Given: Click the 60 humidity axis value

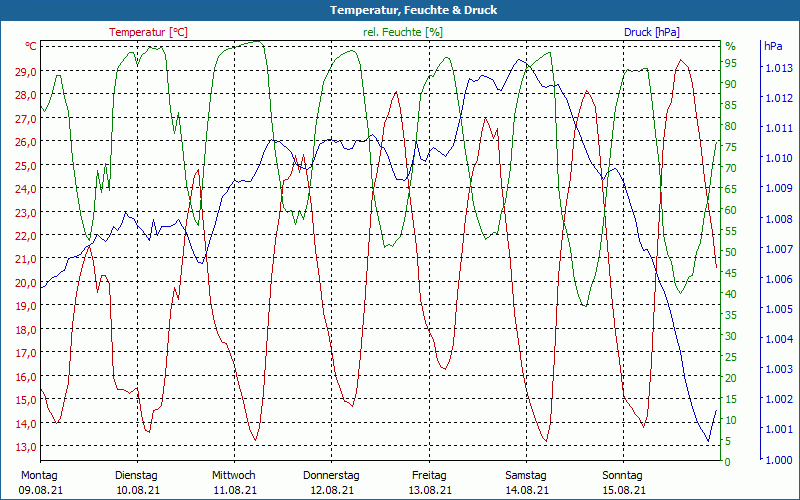Looking at the screenshot, I should 731,210.
